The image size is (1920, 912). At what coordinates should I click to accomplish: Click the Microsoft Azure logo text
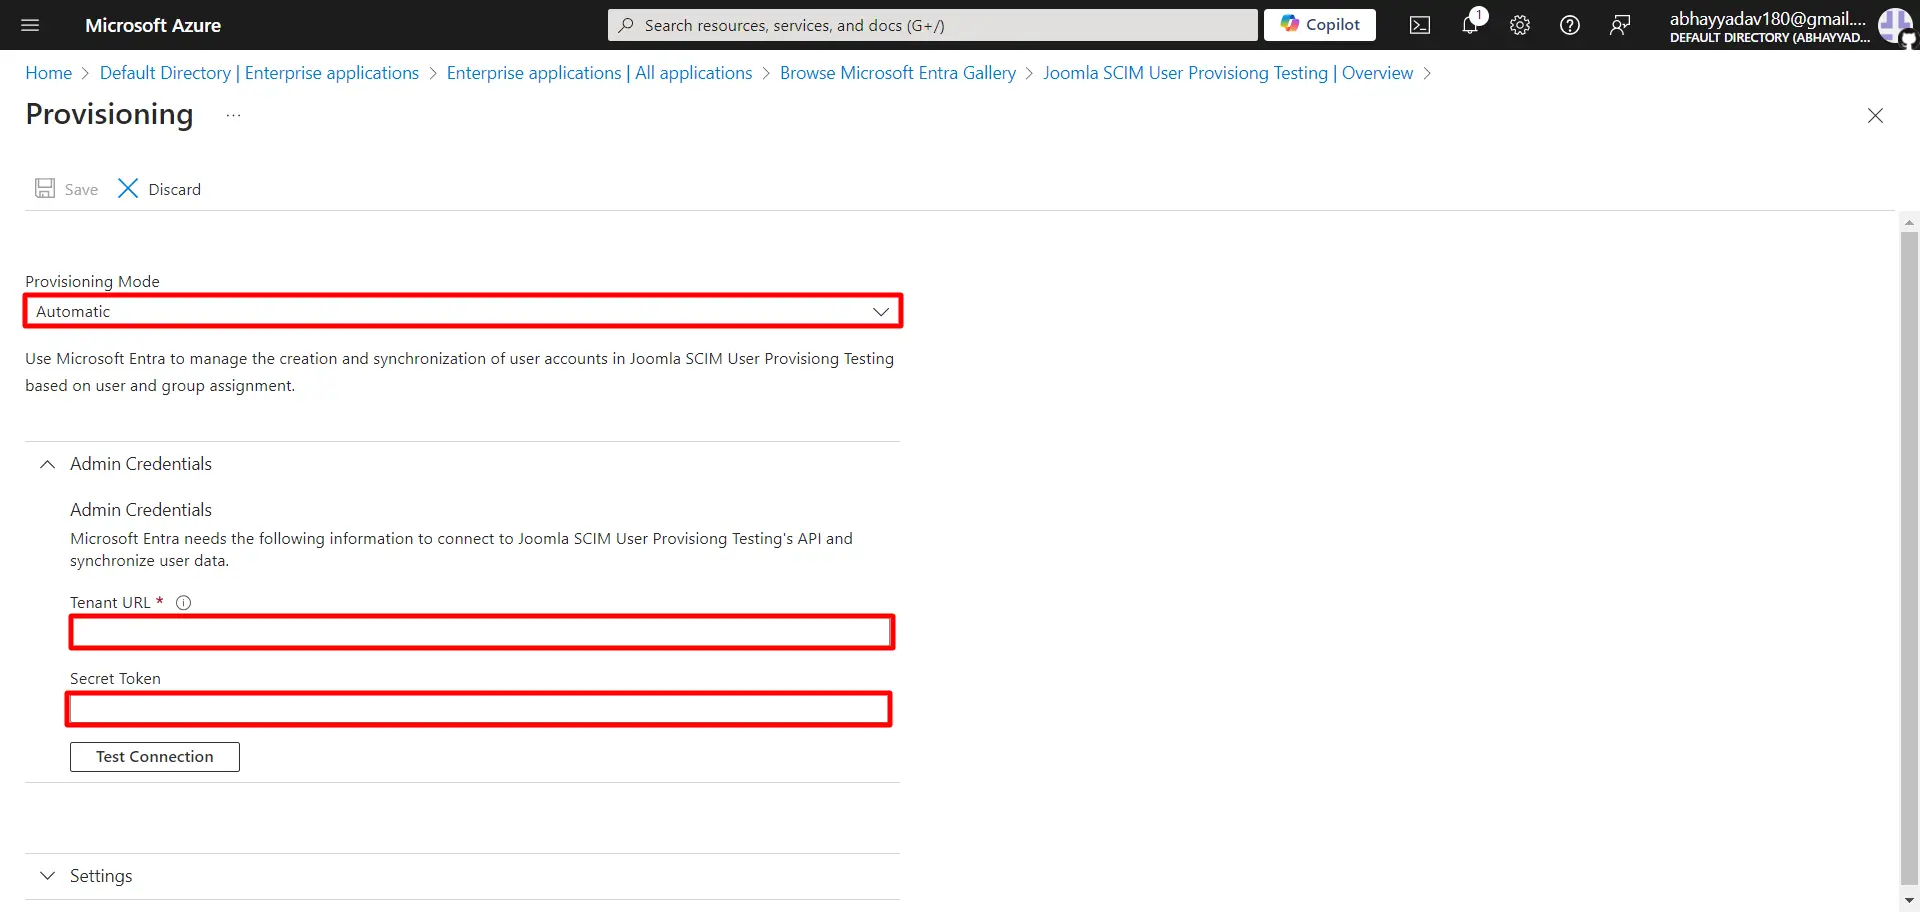click(x=153, y=25)
